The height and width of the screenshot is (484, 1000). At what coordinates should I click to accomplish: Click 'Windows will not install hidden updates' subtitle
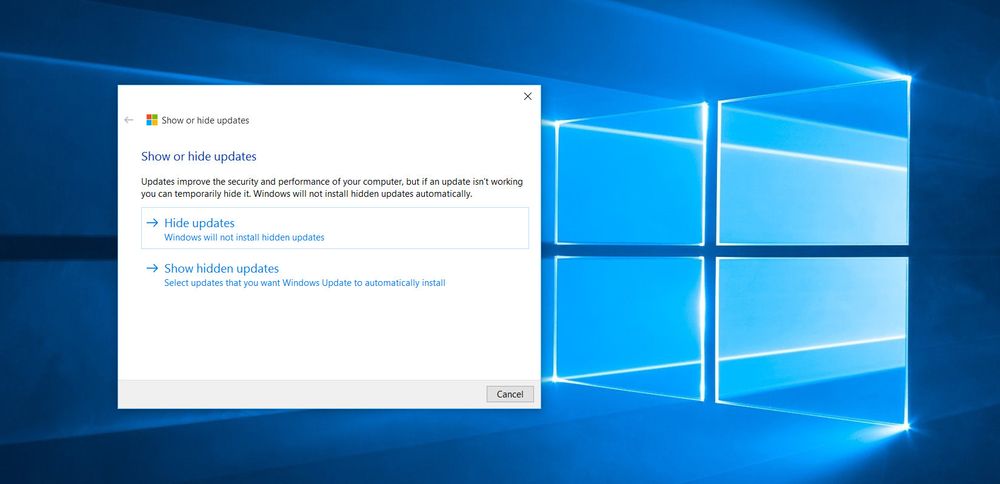pyautogui.click(x=244, y=237)
